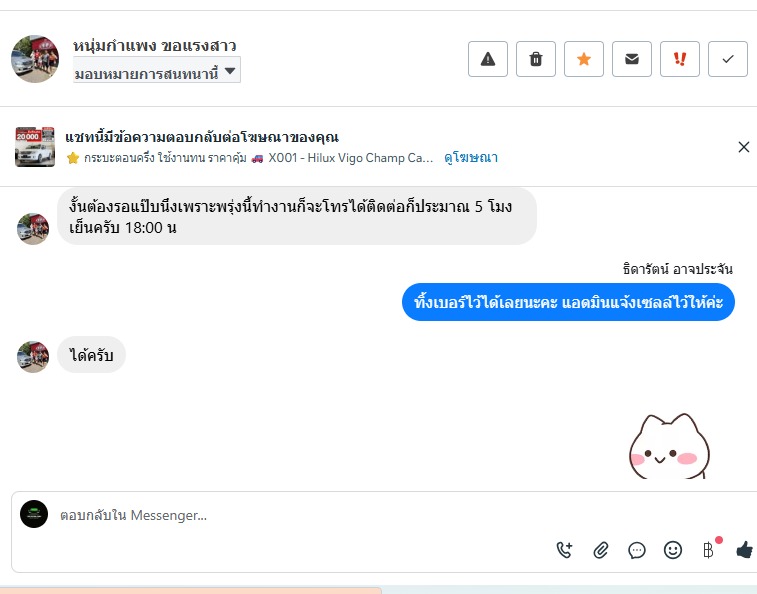The height and width of the screenshot is (594, 757).
Task: Click the spam warning triangle icon
Action: click(x=488, y=60)
